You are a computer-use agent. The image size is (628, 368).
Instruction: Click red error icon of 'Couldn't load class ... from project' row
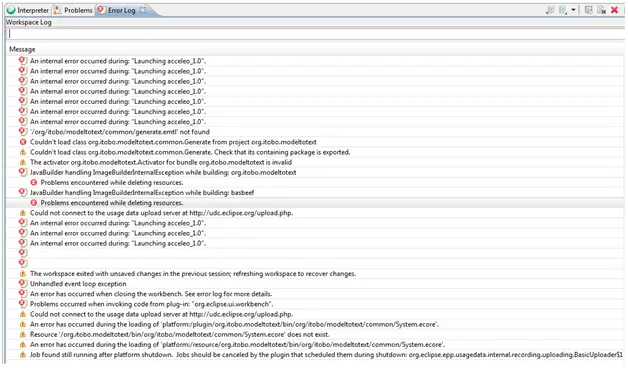23,142
